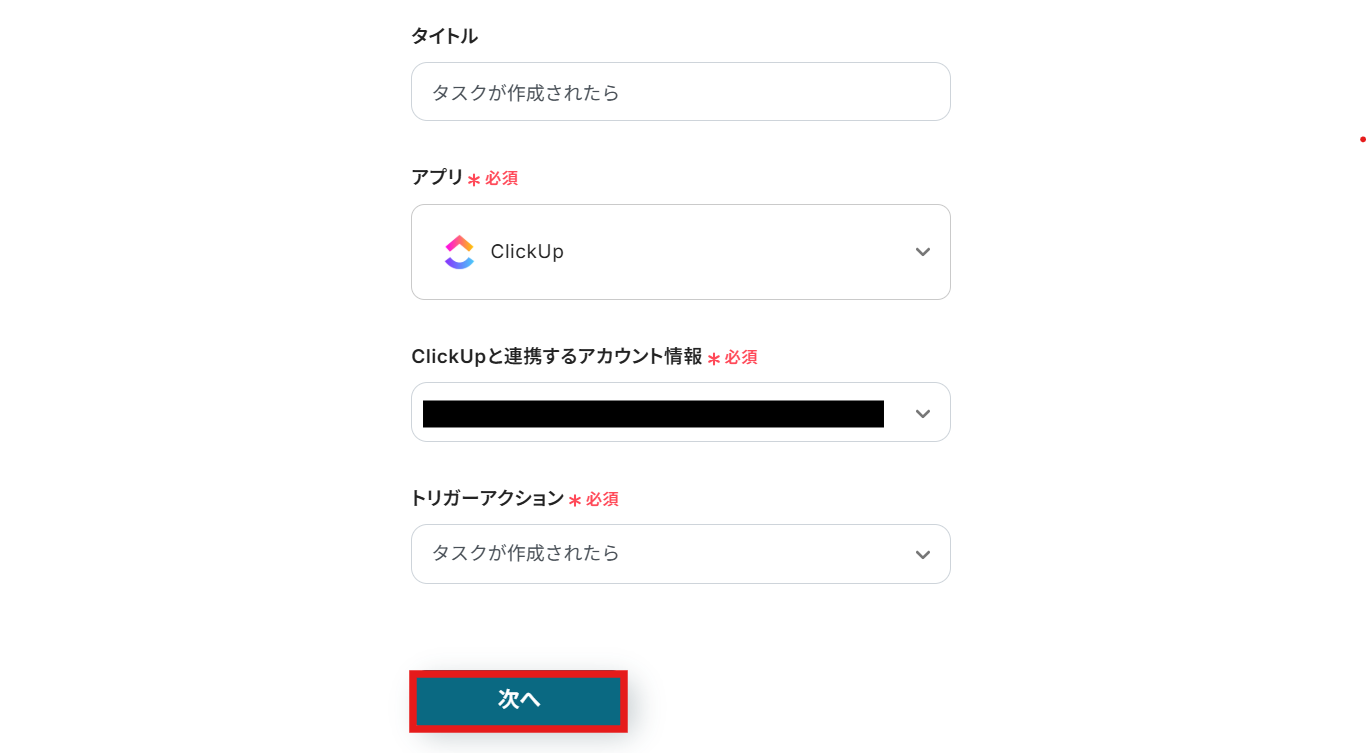Click the redacted account name bar
1366x753 pixels.
653,413
